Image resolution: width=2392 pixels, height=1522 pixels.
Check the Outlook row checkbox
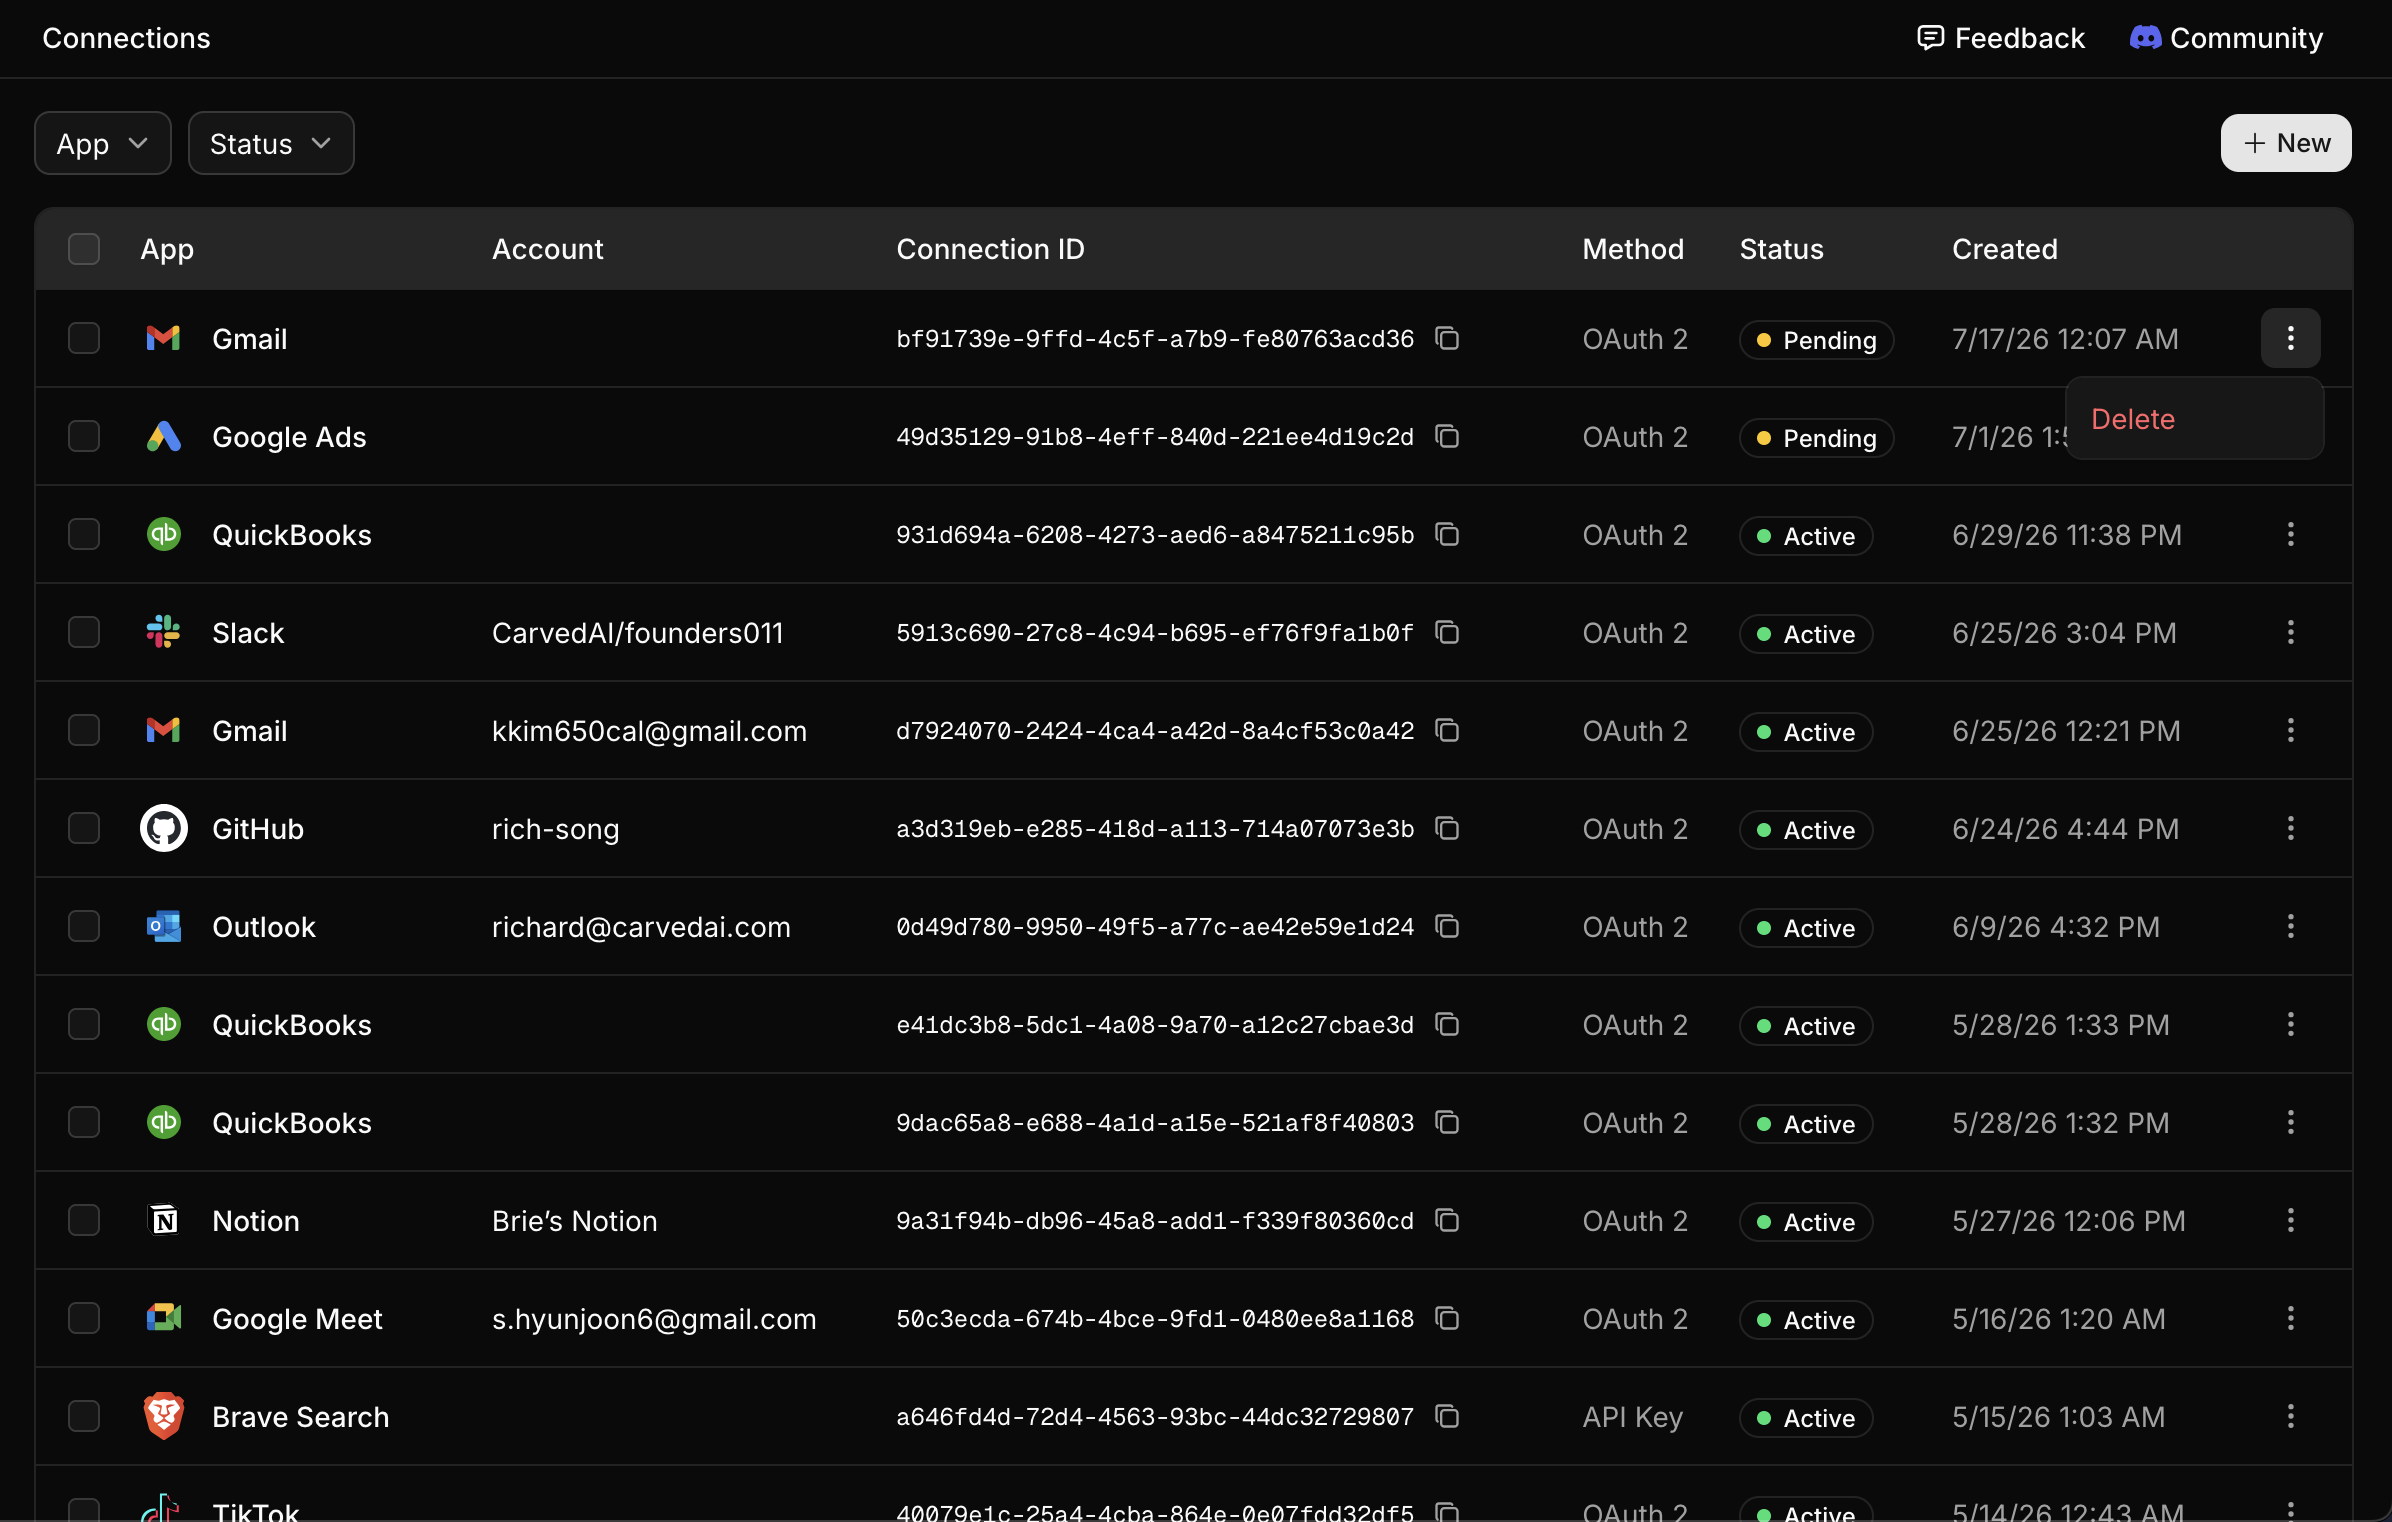coord(84,927)
